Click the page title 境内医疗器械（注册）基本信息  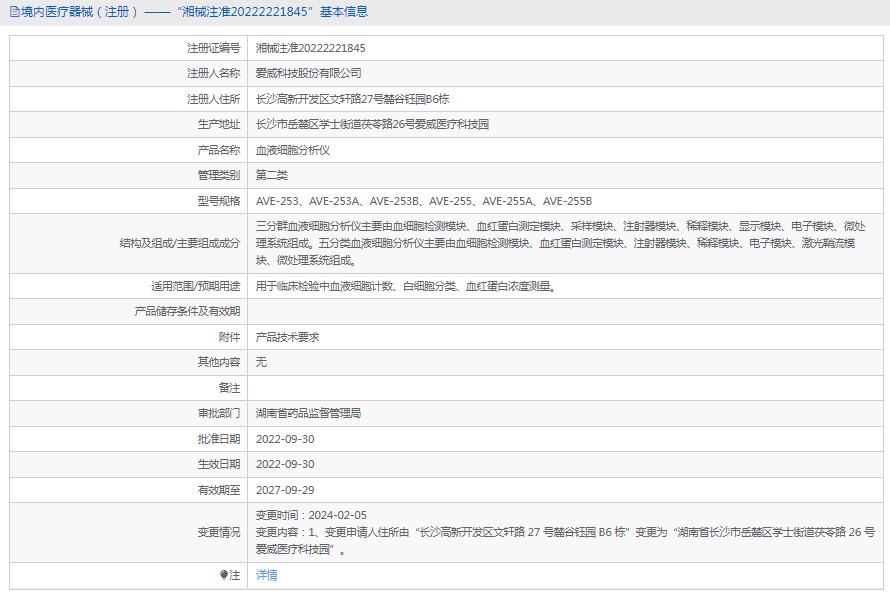click(194, 12)
